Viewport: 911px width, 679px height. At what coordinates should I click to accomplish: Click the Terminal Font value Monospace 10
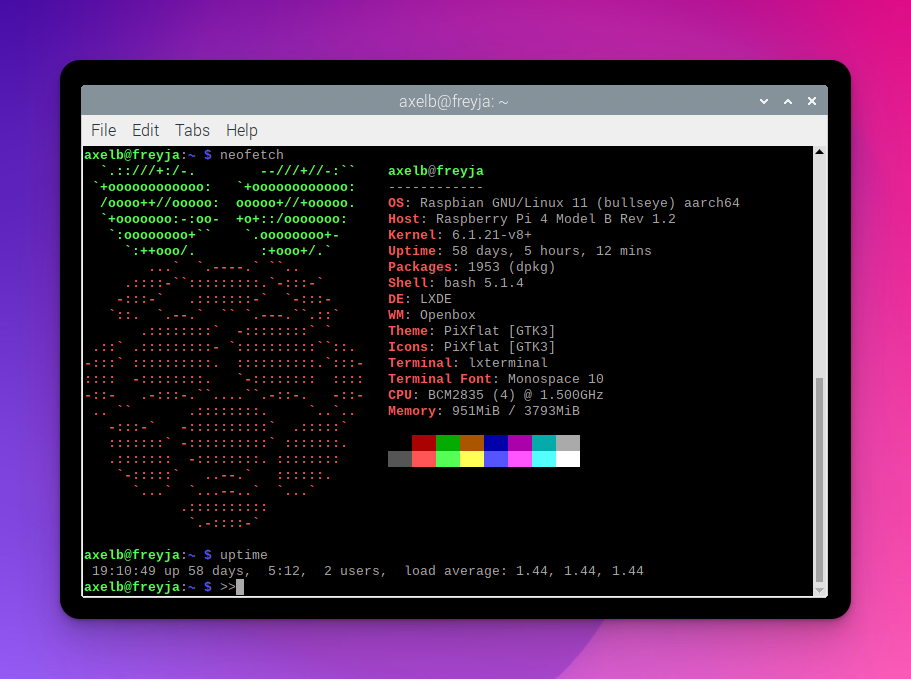555,379
